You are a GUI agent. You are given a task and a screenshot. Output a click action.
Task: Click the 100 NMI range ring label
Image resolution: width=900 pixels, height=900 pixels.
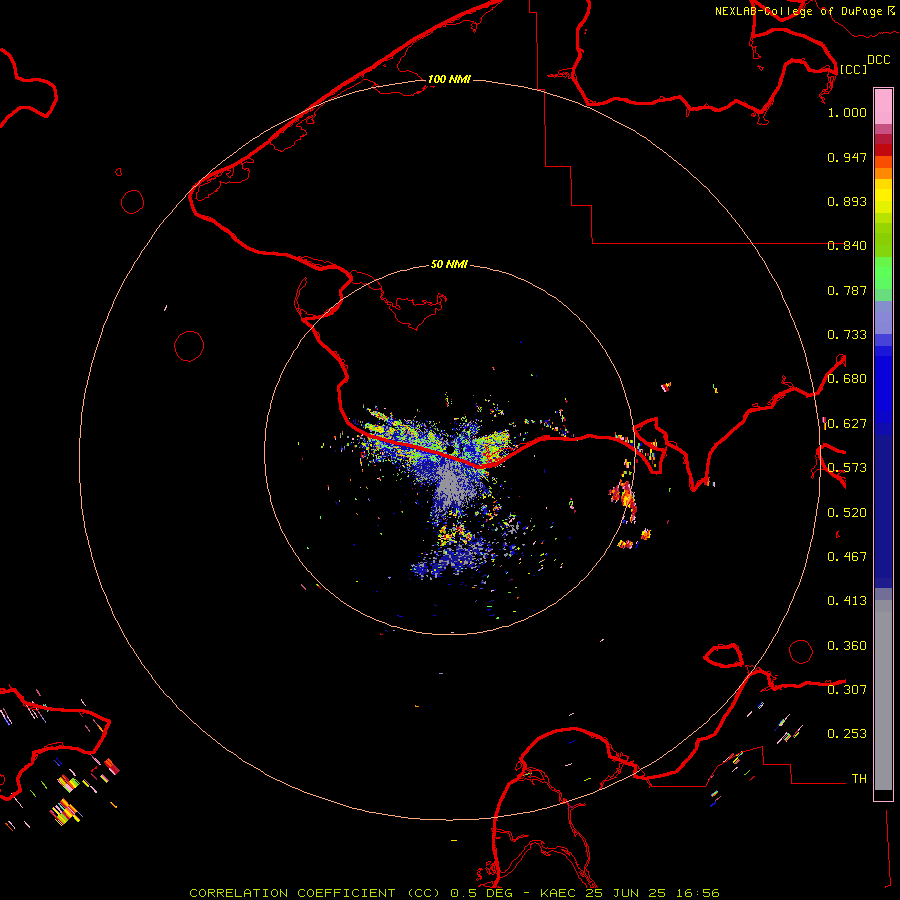point(449,79)
